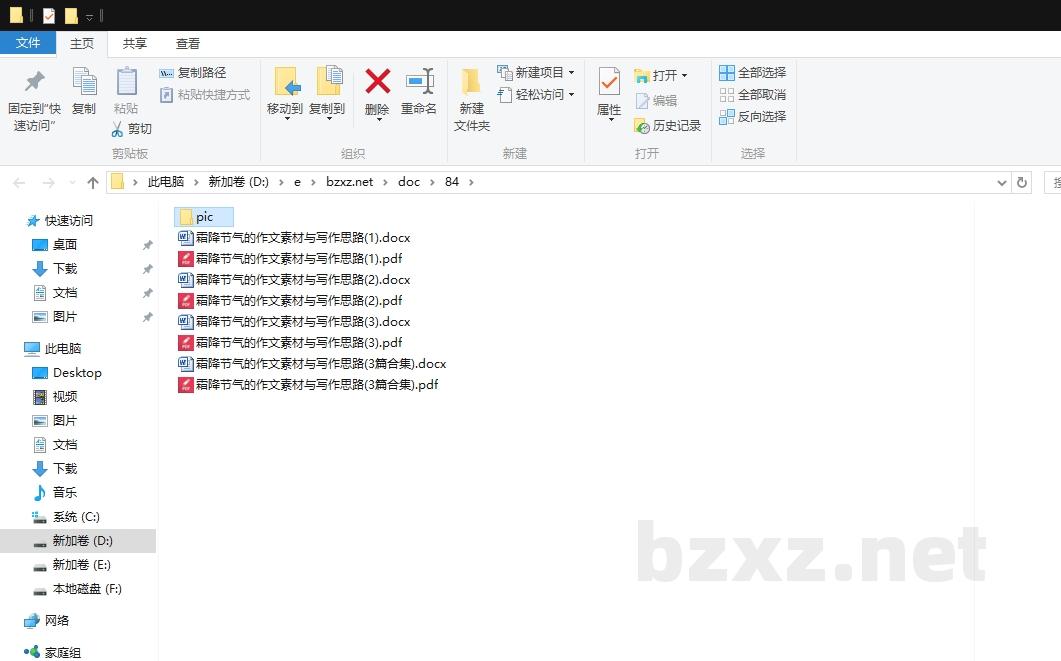Image resolution: width=1061 pixels, height=661 pixels.
Task: Select System (C:) drive in sidebar
Action: coord(75,517)
